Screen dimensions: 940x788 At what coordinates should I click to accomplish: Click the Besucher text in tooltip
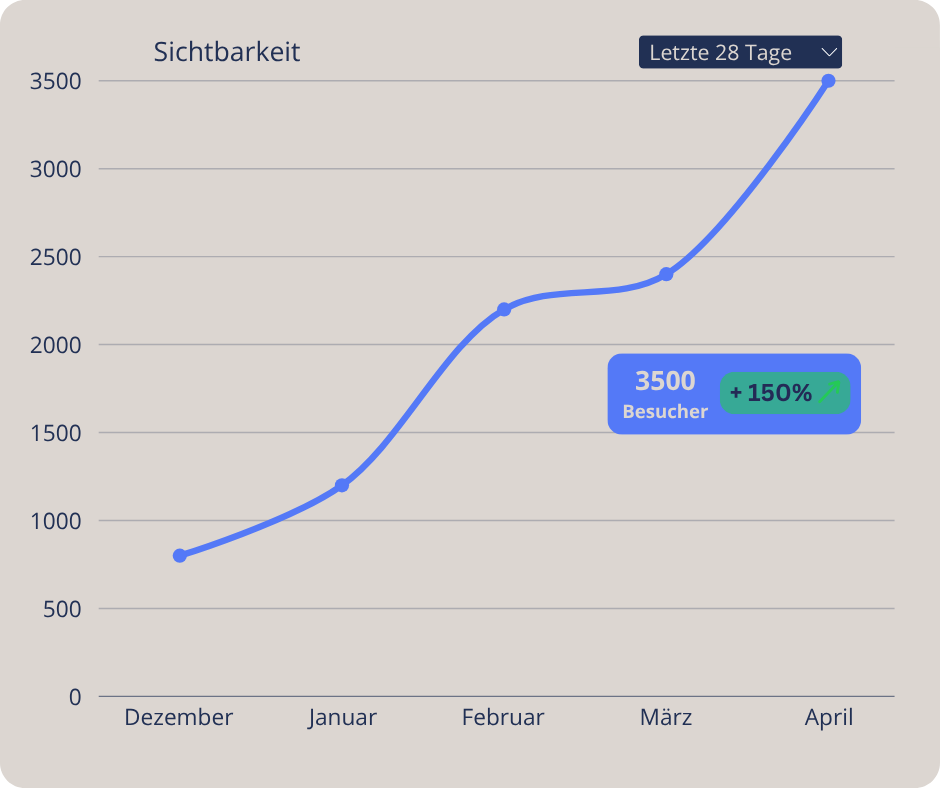point(665,412)
